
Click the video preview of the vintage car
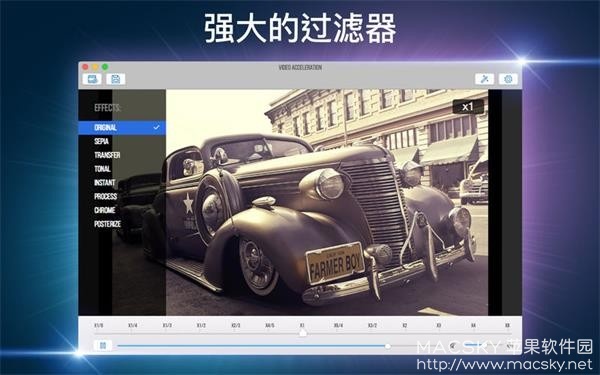(327, 202)
